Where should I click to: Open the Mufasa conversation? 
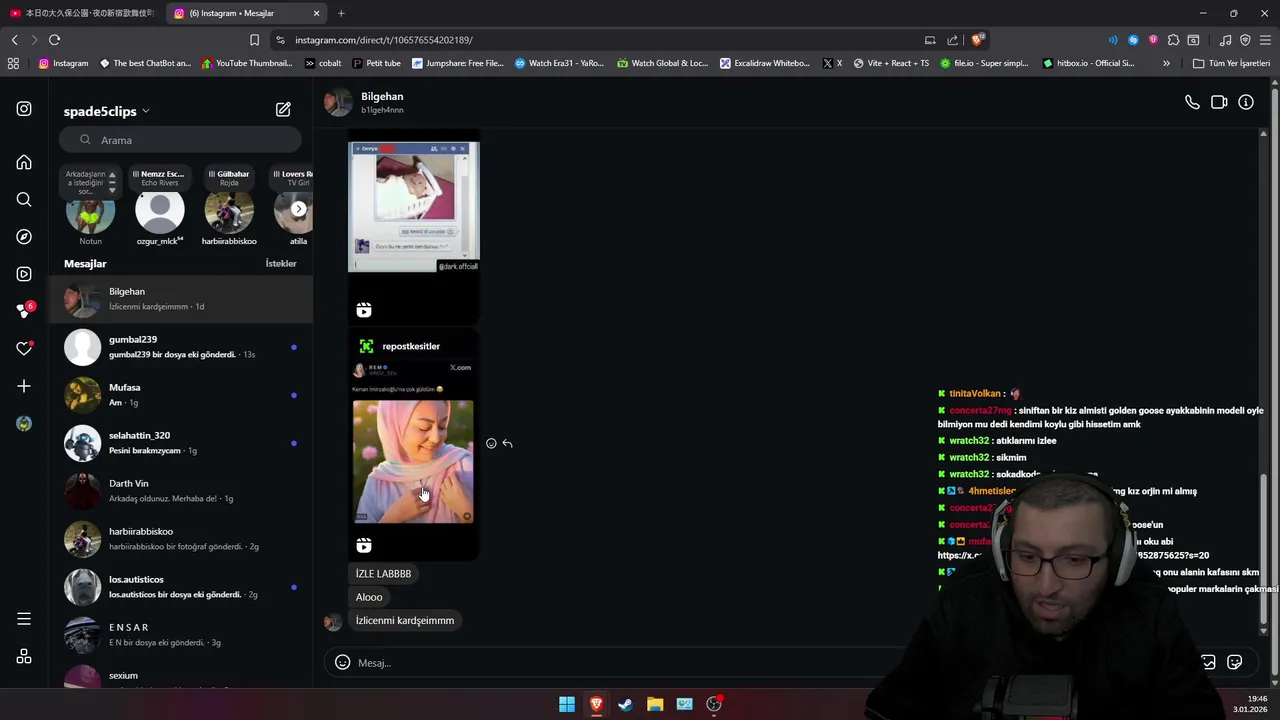pos(181,395)
